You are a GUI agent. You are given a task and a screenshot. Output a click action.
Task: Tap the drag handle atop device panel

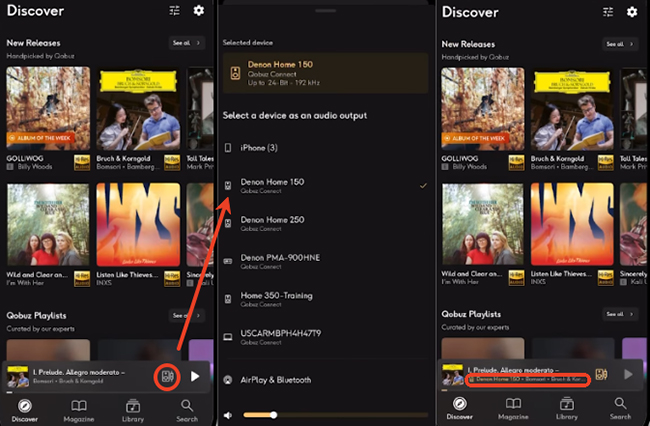point(325,11)
